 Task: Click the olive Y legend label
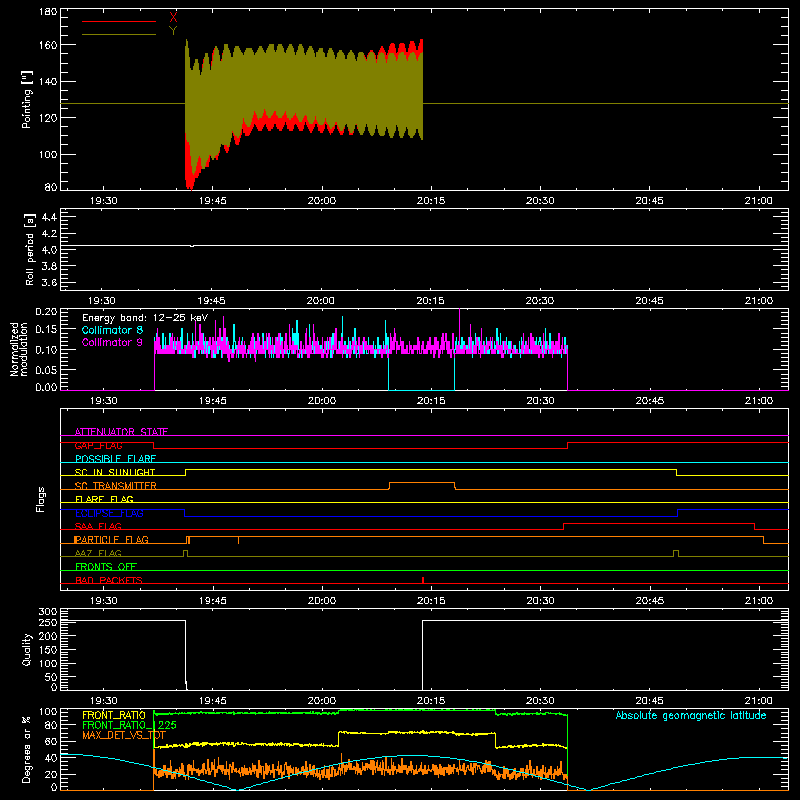(173, 31)
